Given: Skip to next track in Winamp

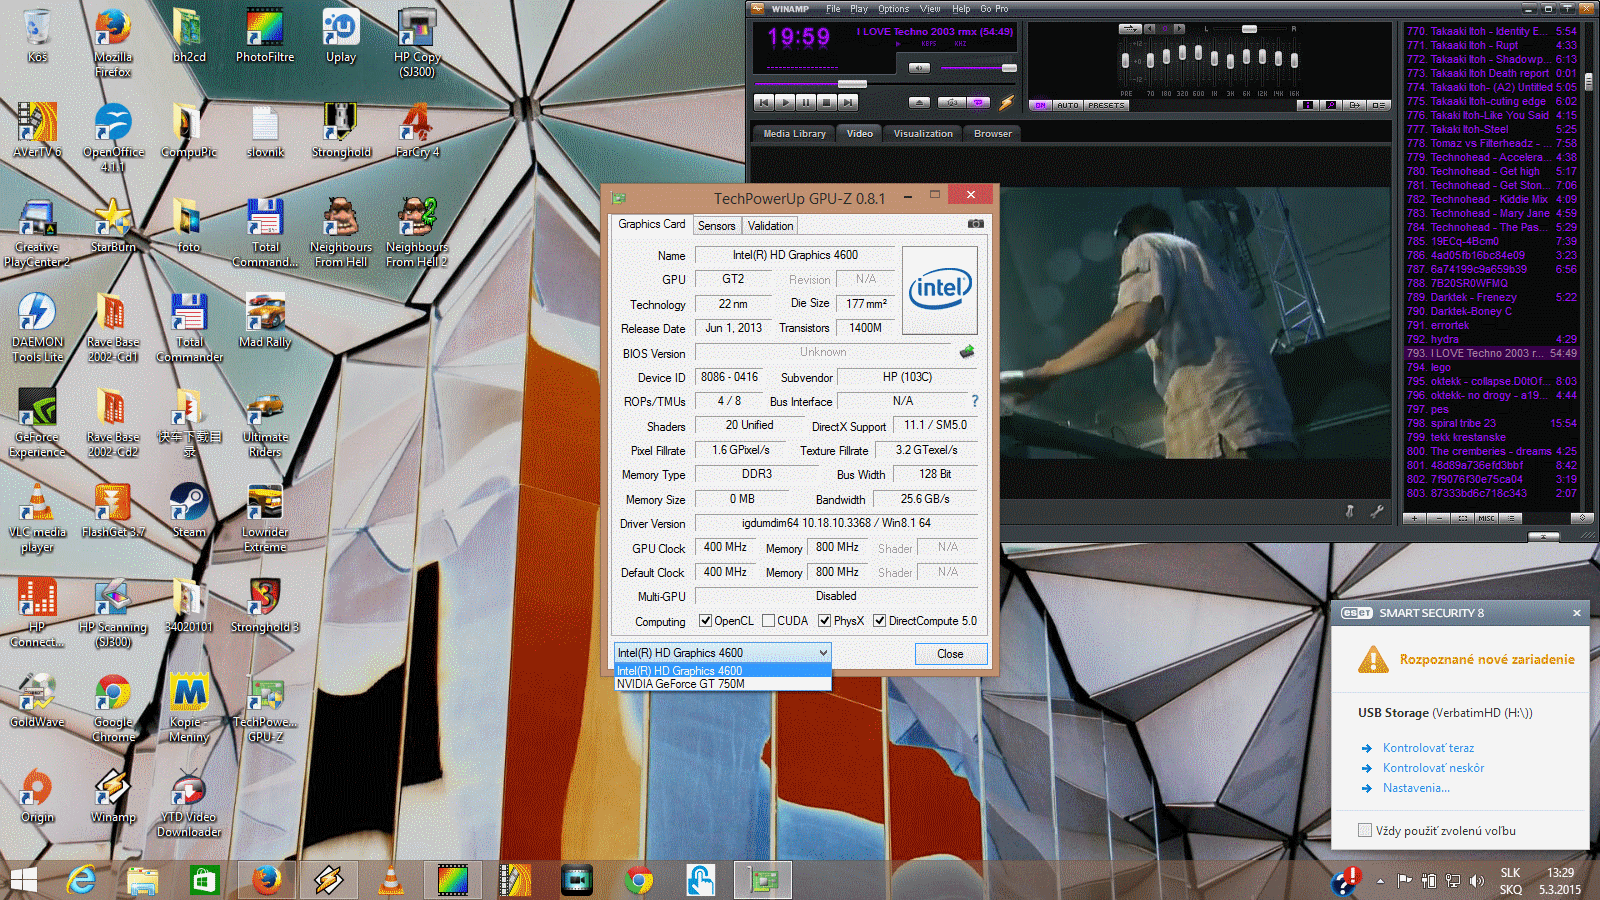Looking at the screenshot, I should point(848,102).
